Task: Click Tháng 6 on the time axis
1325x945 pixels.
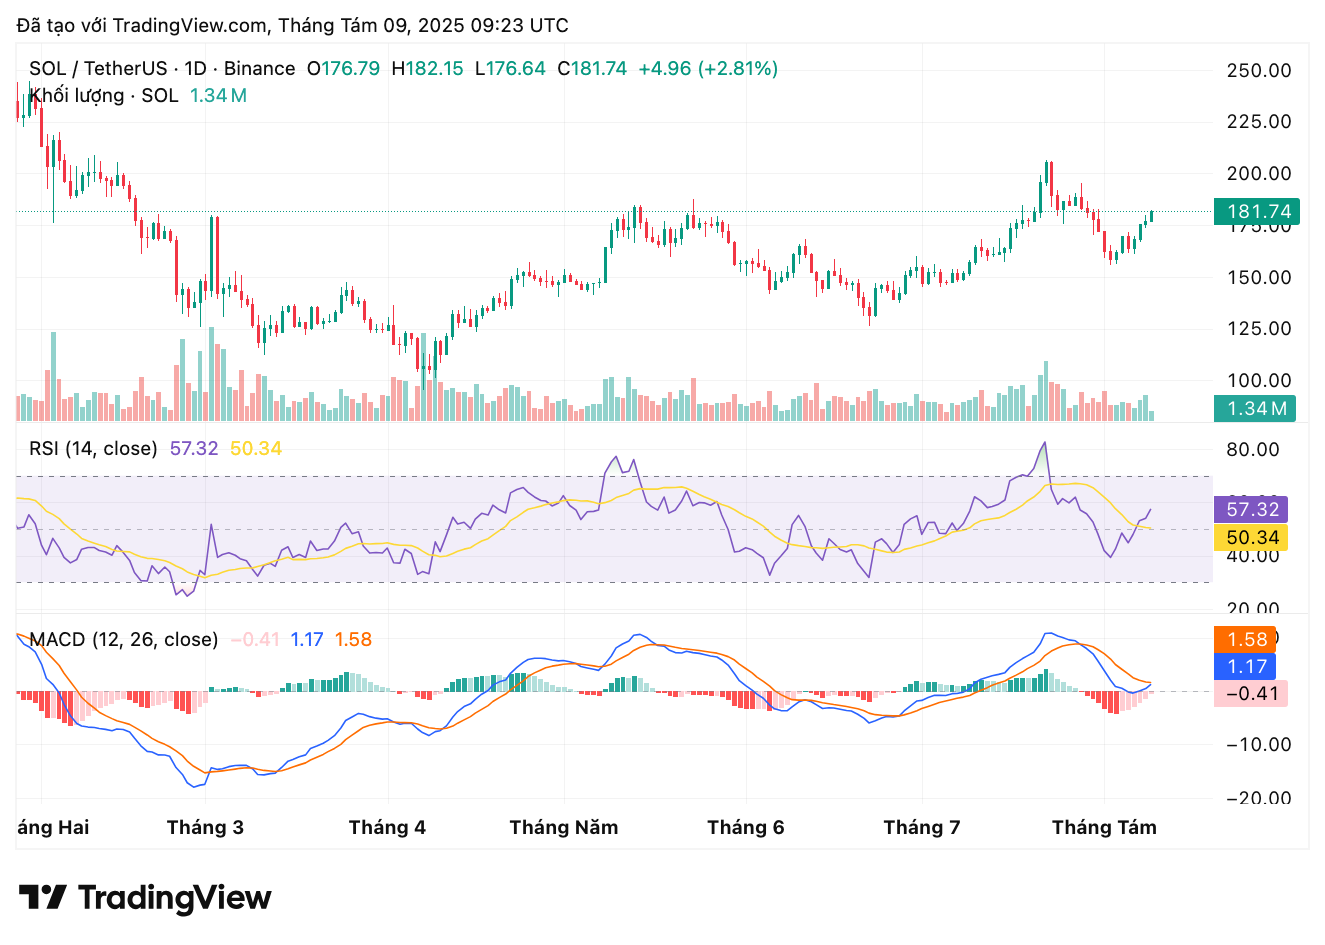Action: click(745, 827)
